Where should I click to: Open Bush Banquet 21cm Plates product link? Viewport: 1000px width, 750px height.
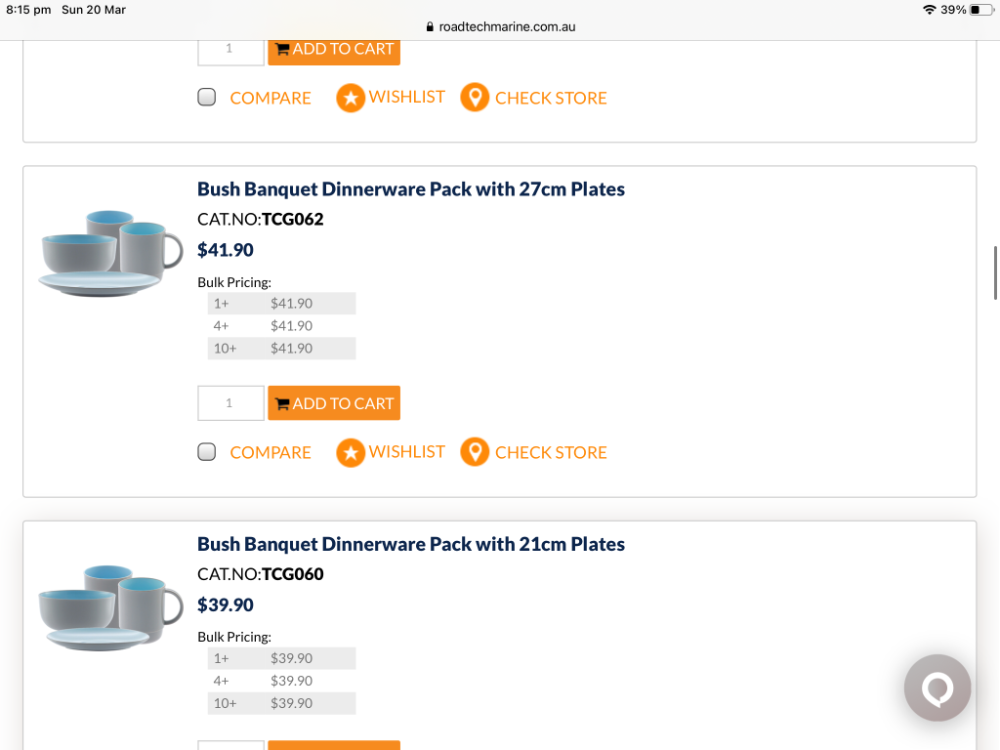411,544
